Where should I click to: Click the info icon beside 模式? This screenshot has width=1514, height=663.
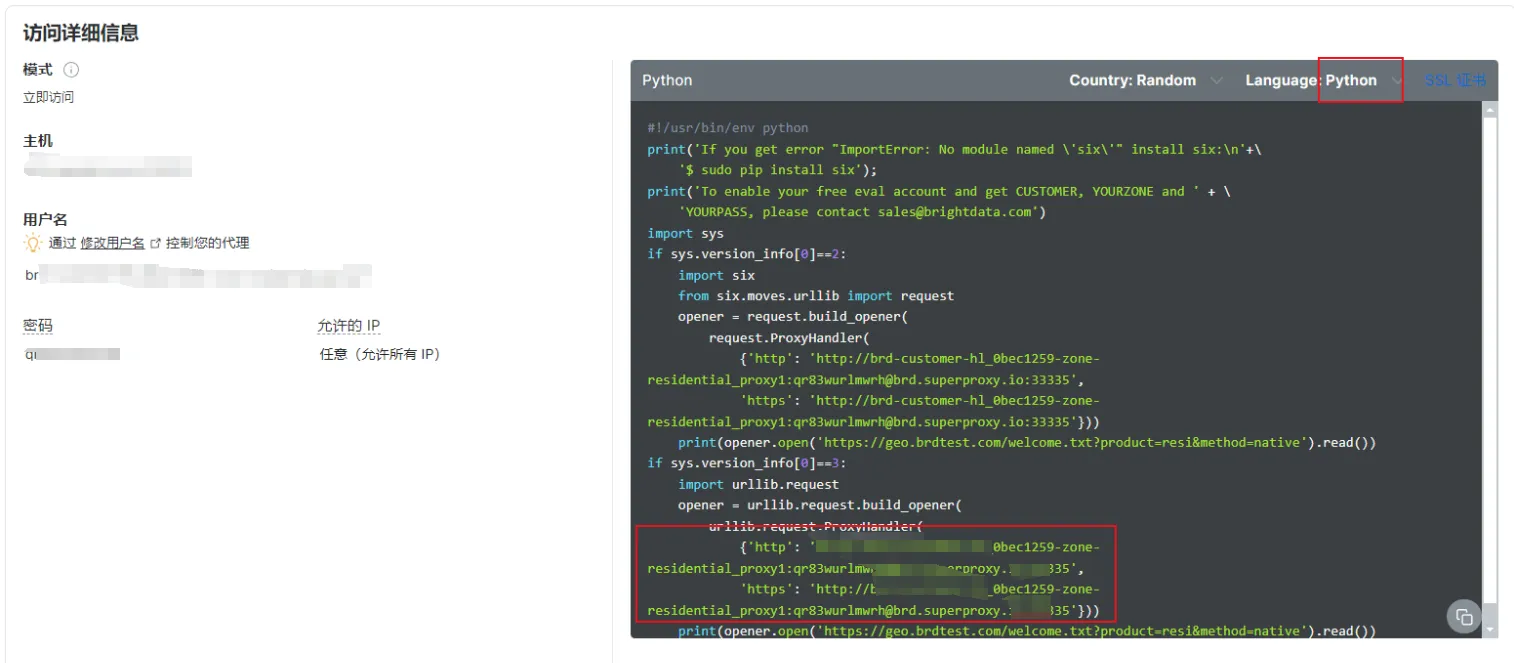[x=71, y=70]
